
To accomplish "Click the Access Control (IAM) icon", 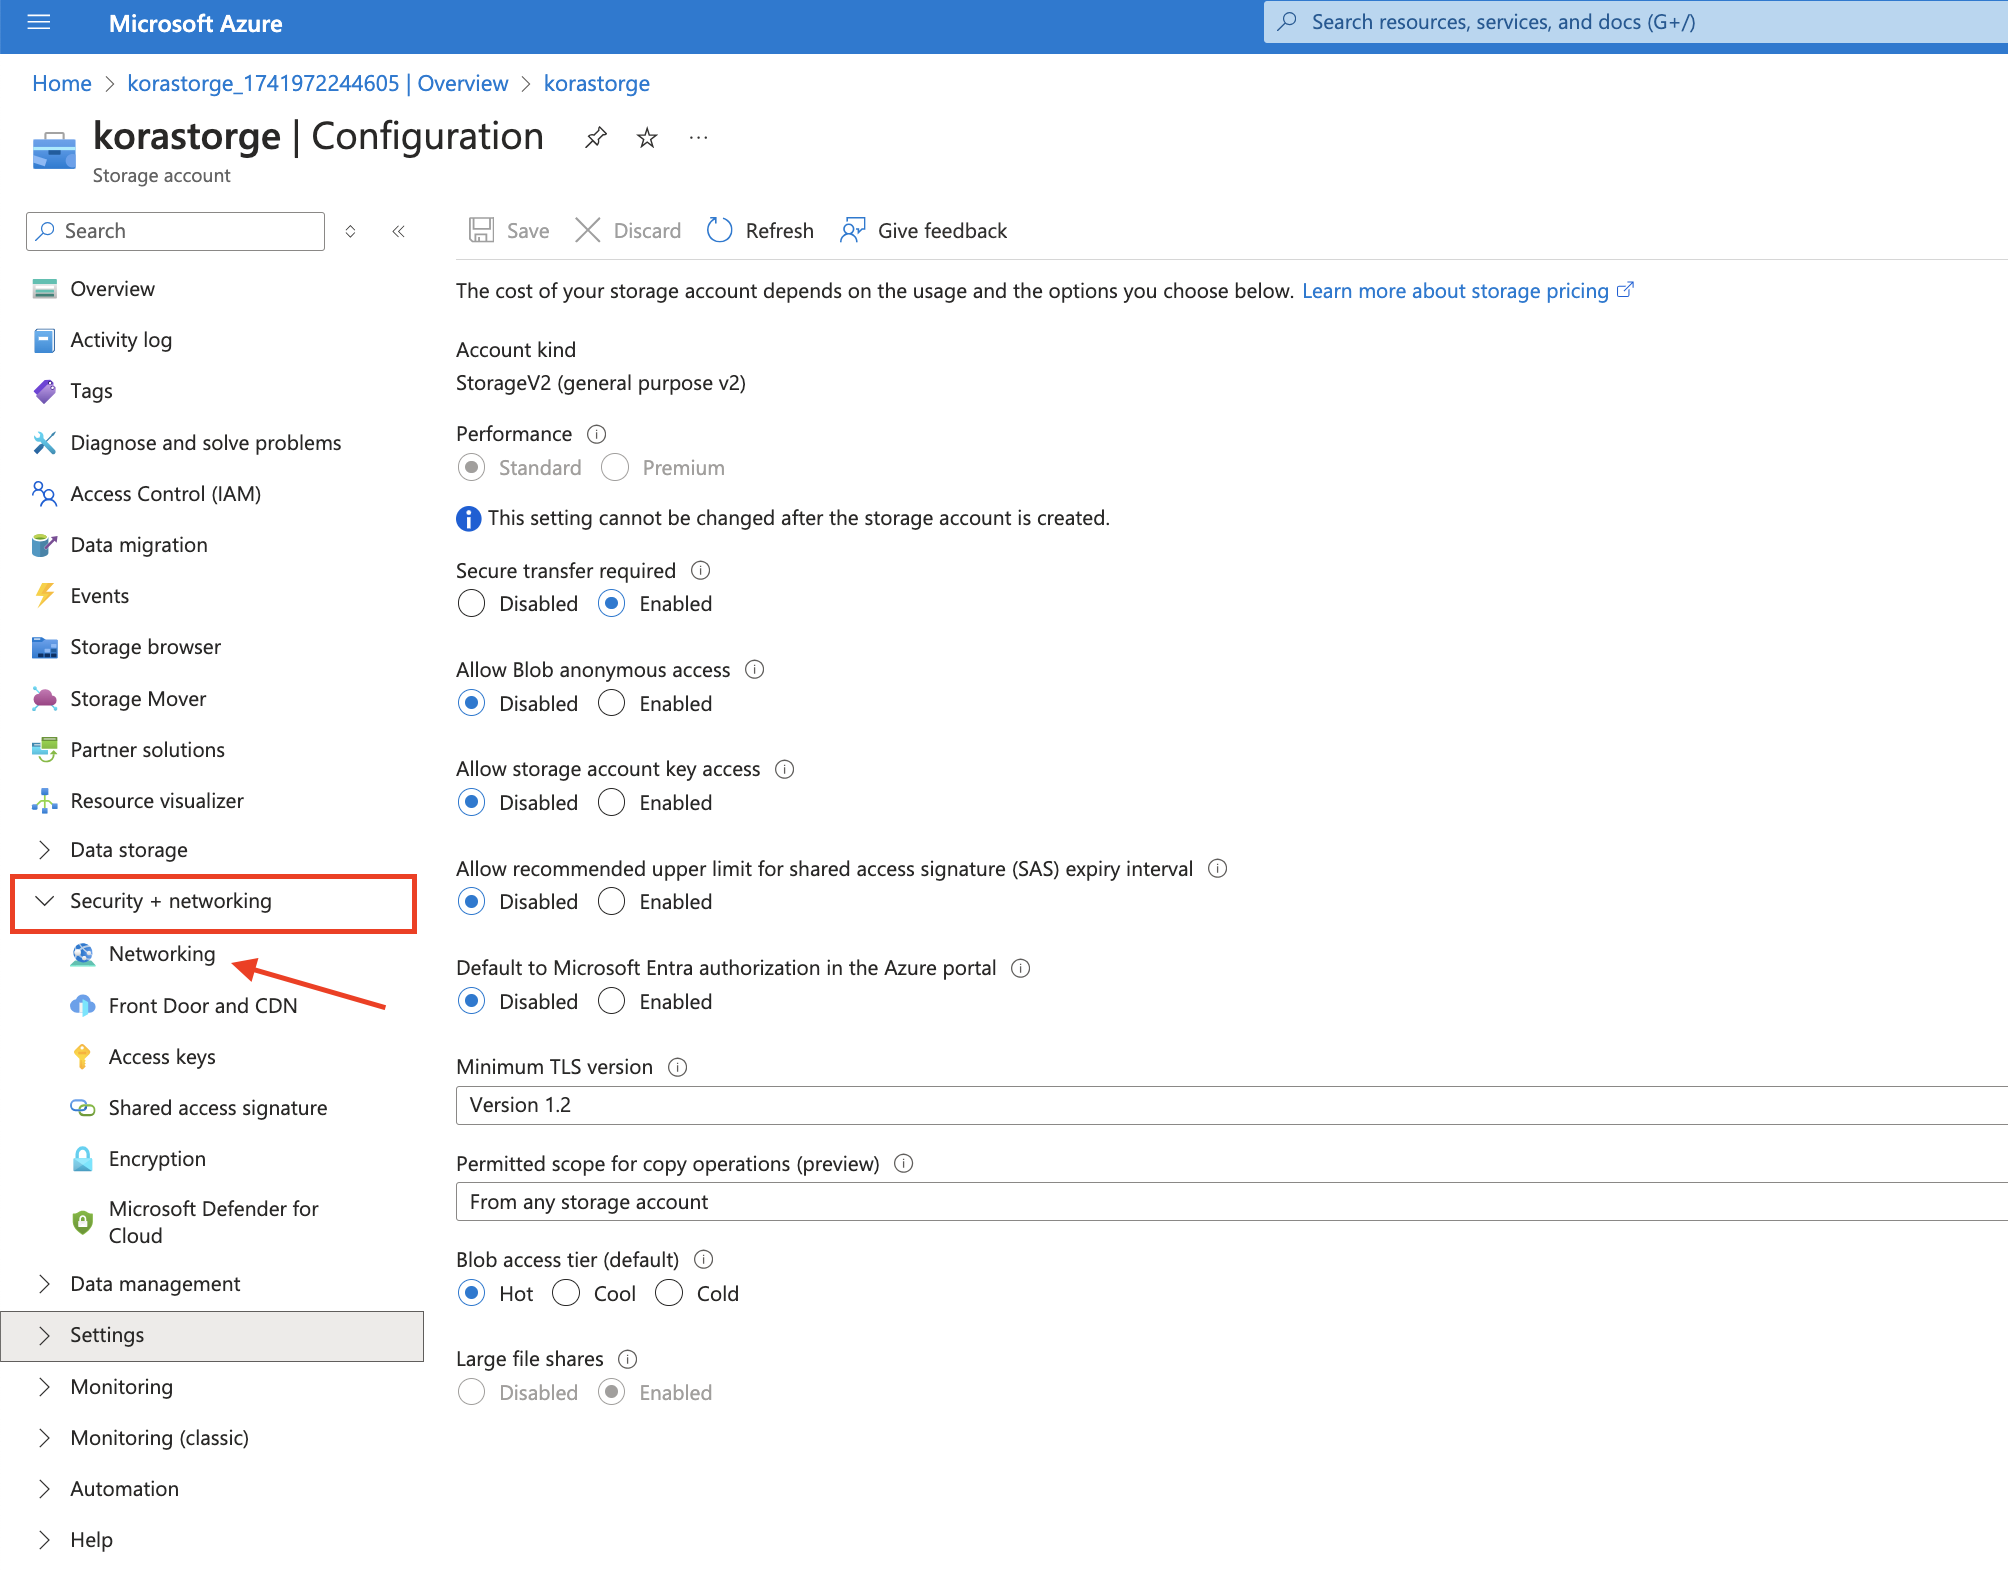I will pyautogui.click(x=44, y=493).
